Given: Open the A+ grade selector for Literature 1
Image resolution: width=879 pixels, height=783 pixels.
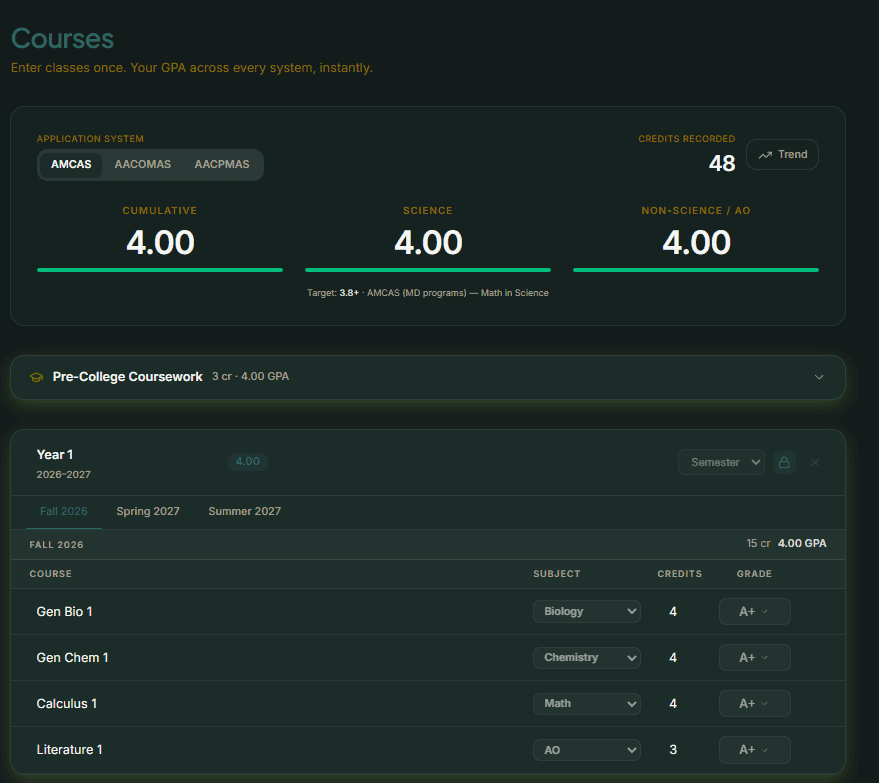Looking at the screenshot, I should tap(755, 750).
